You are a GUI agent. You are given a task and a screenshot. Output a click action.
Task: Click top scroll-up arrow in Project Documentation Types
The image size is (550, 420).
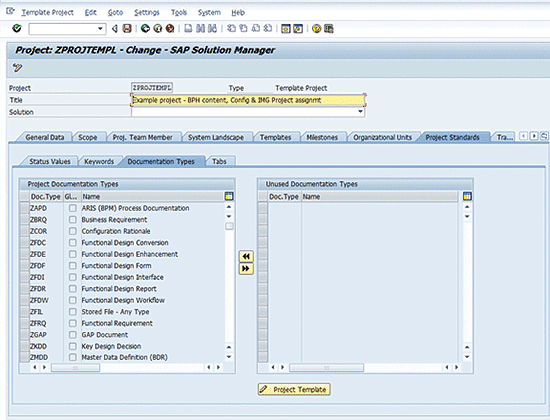coord(229,207)
